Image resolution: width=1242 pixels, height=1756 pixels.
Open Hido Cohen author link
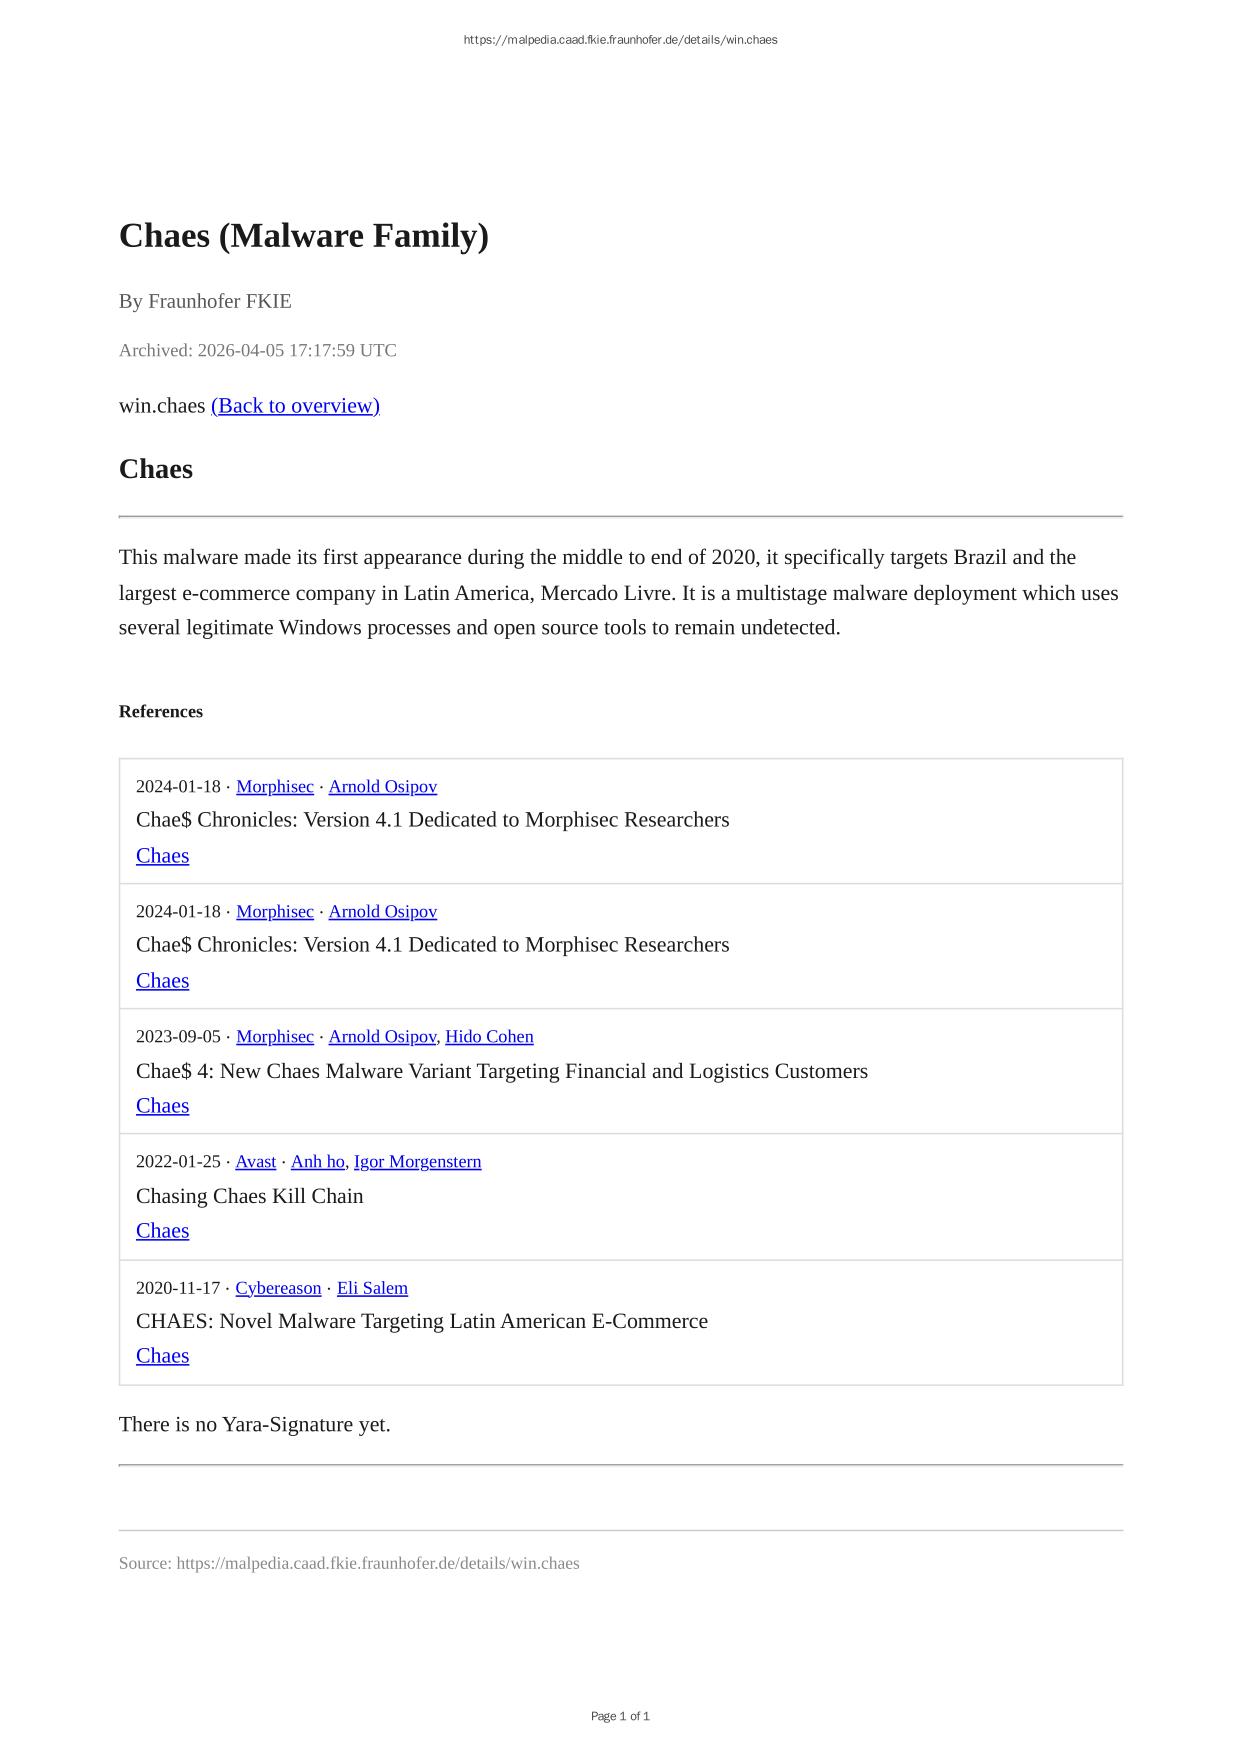[x=489, y=1037]
